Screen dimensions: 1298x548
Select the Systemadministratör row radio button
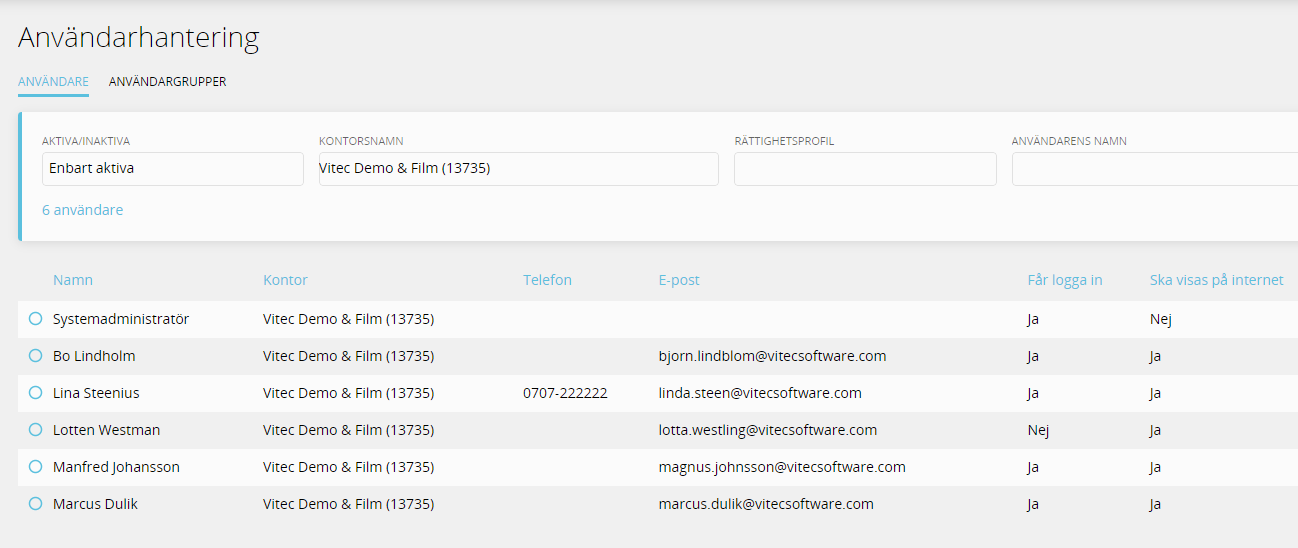(x=35, y=319)
